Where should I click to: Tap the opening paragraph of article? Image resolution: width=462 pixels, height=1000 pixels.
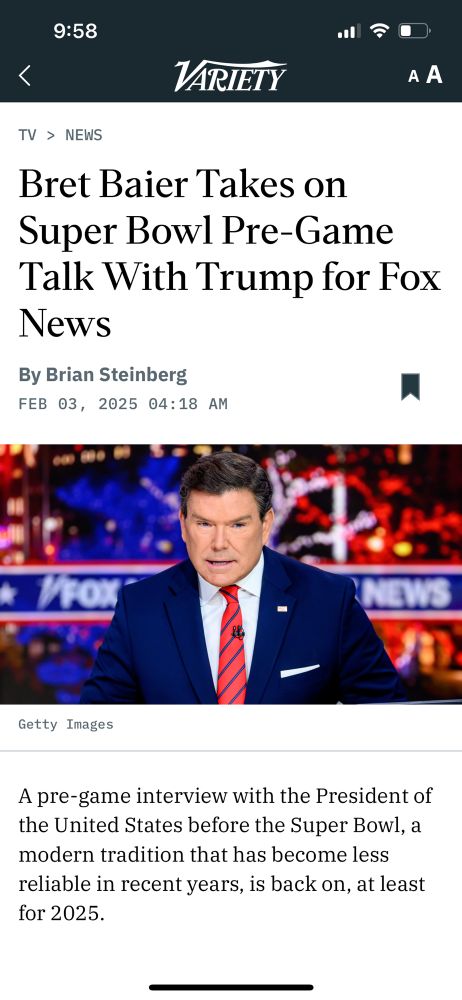coord(226,855)
